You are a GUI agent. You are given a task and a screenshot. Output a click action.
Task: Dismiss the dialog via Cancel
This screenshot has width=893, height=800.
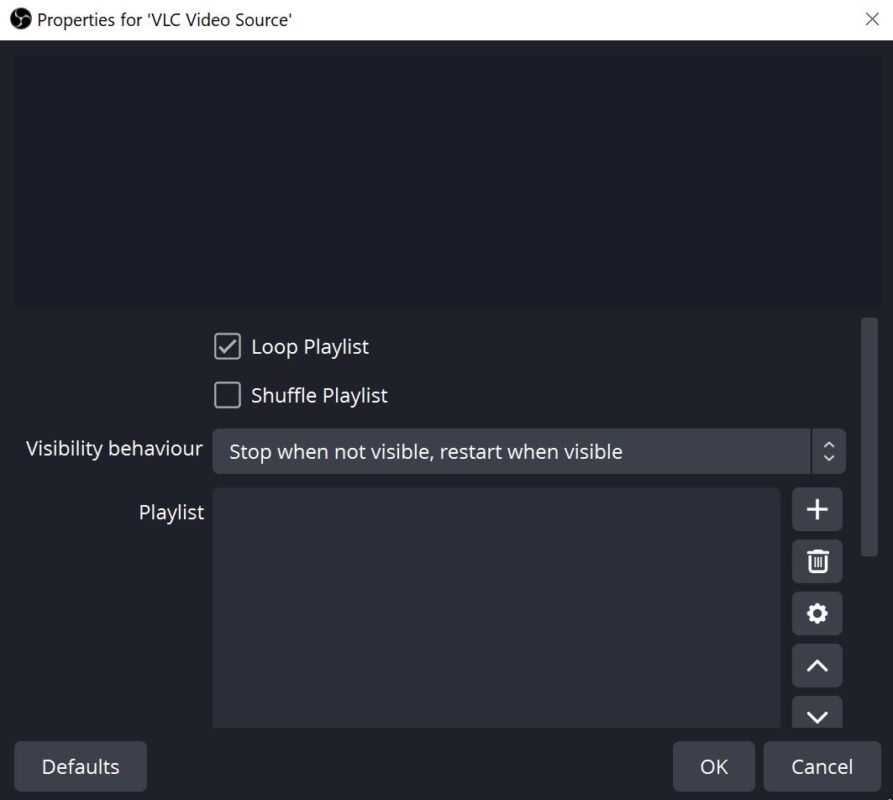coord(822,766)
